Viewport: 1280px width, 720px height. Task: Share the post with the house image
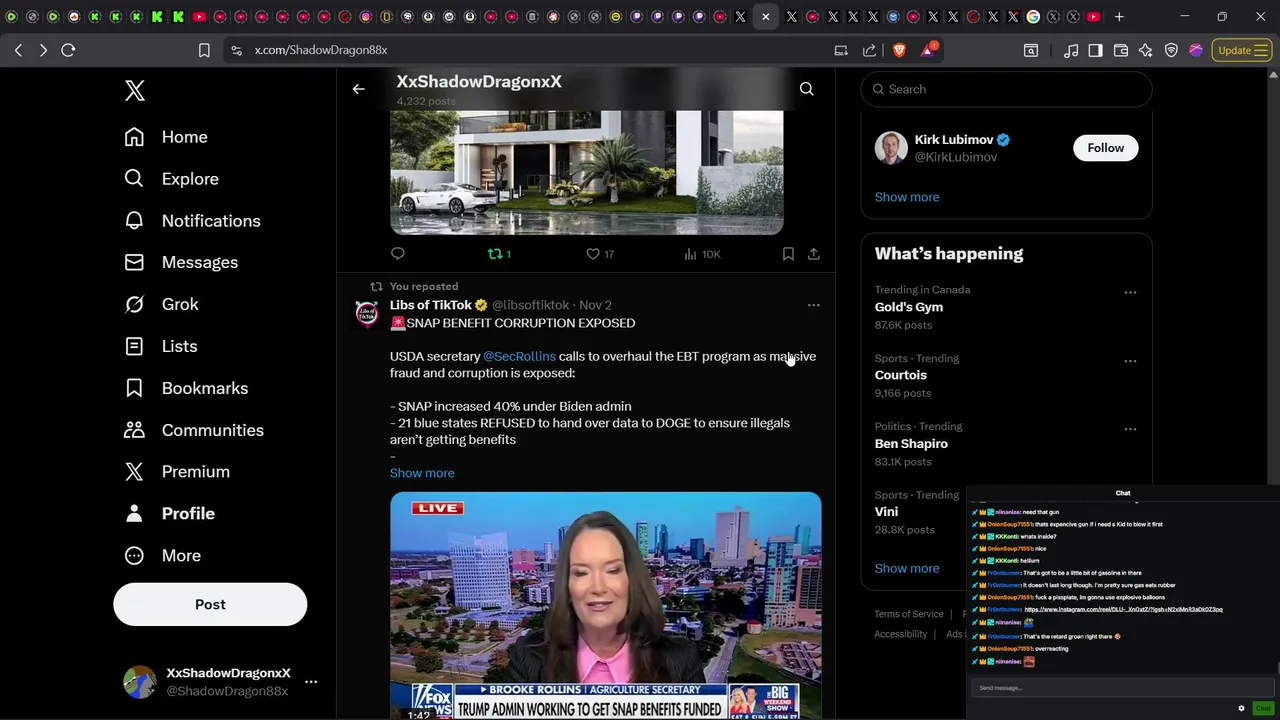(814, 254)
